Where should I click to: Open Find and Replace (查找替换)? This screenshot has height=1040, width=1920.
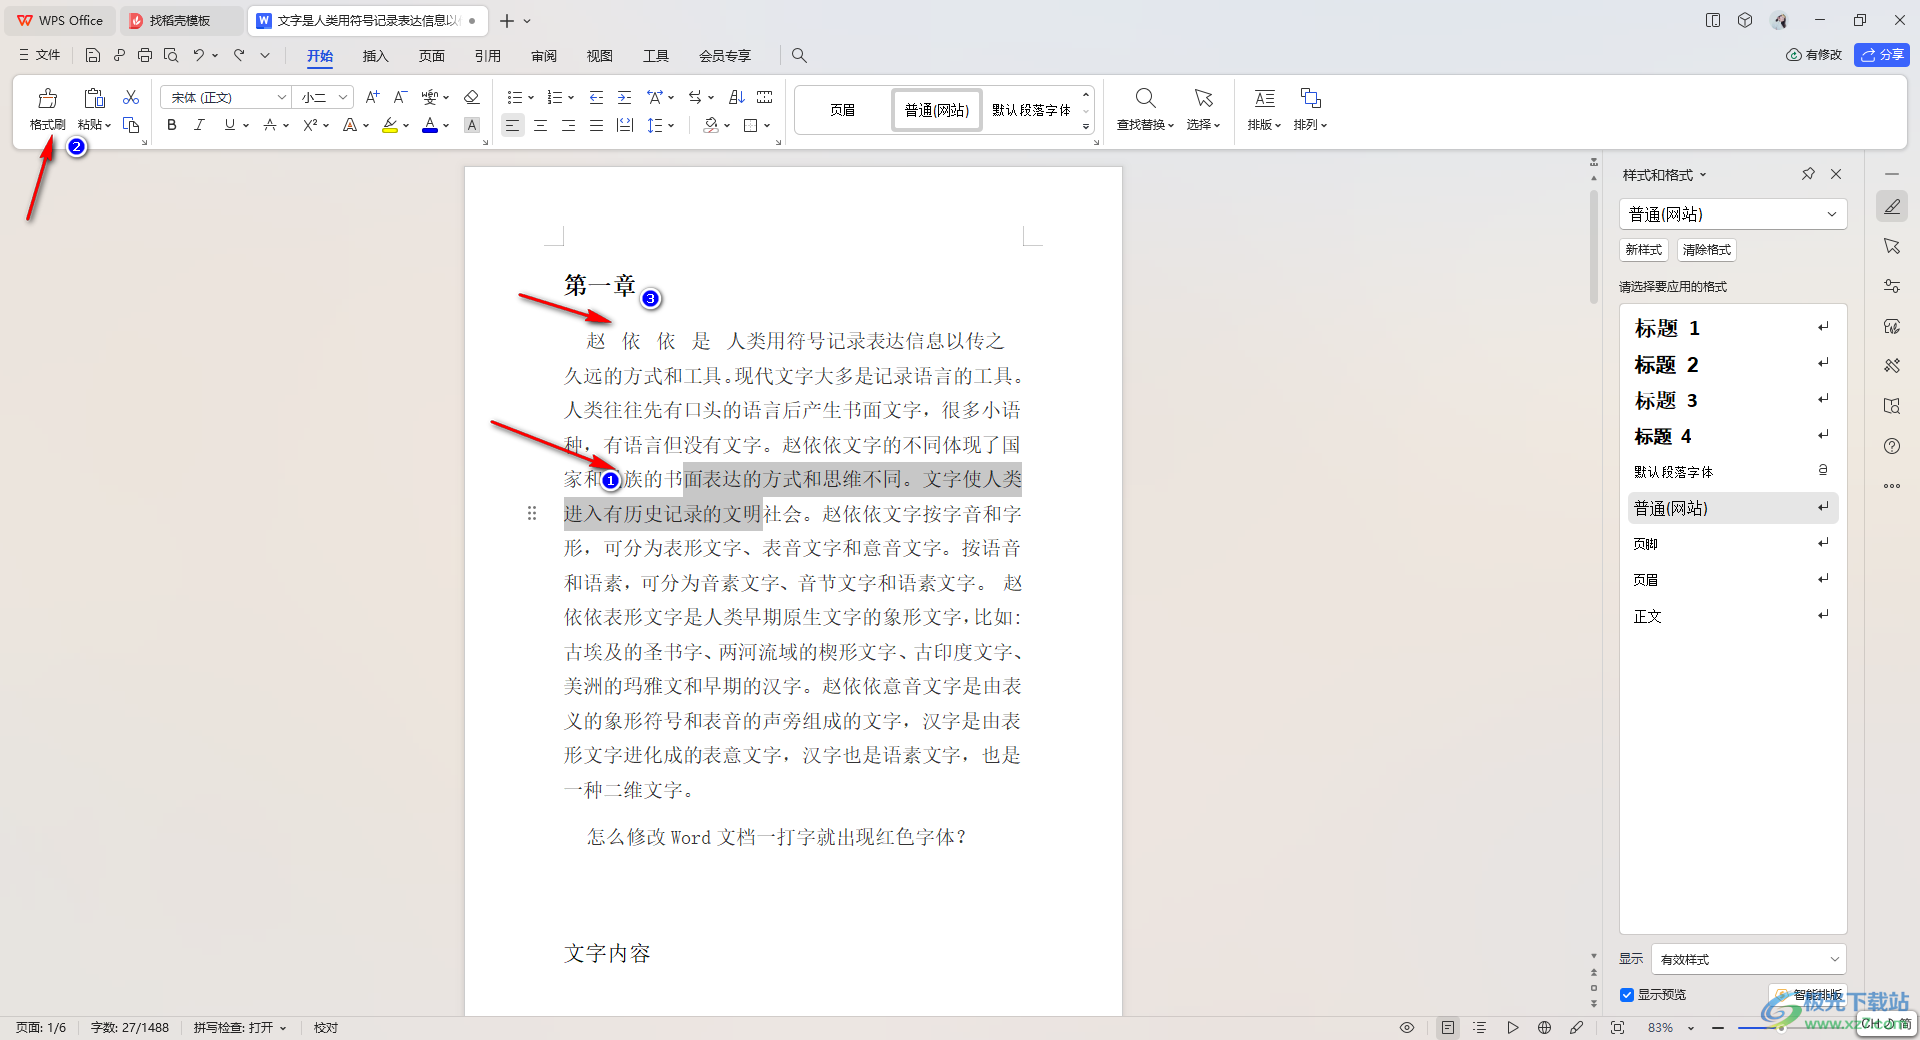pos(1145,109)
